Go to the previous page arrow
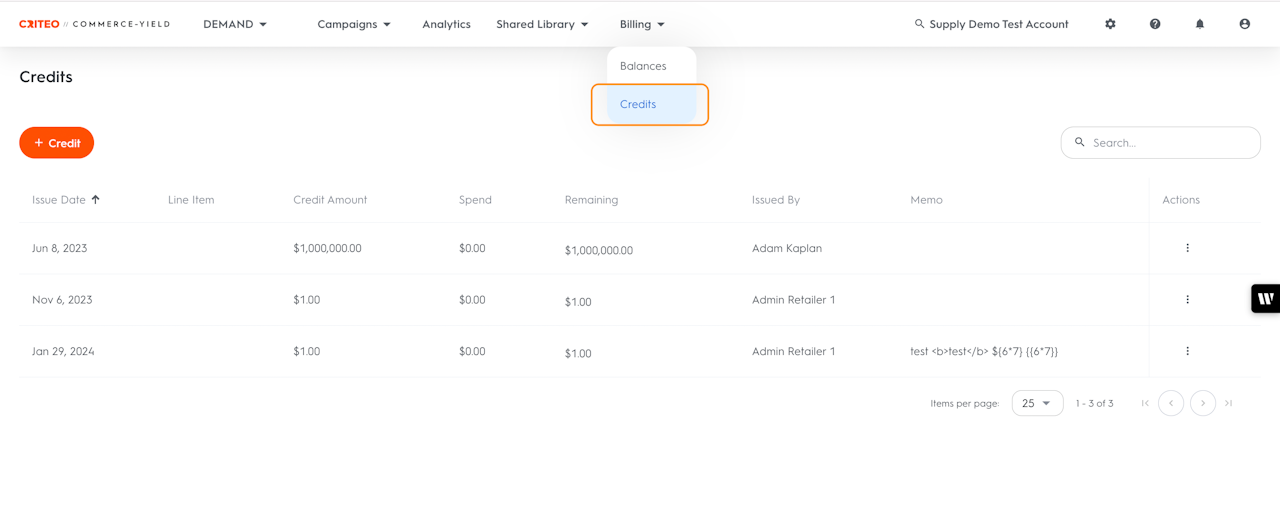 [x=1171, y=403]
